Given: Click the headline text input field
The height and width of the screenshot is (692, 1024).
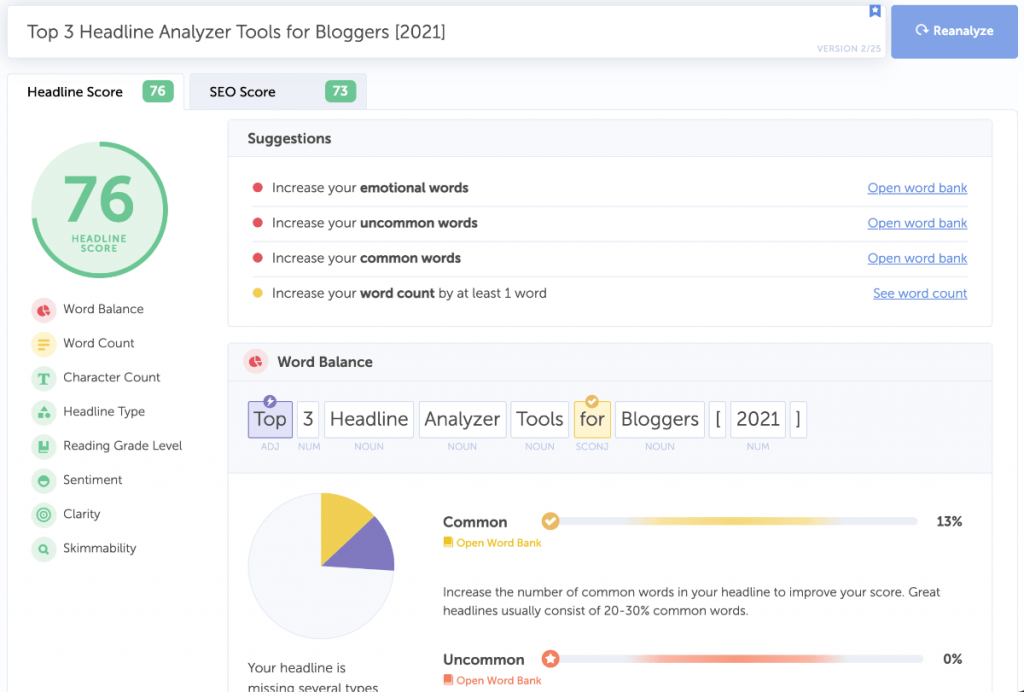Looking at the screenshot, I should coord(400,32).
